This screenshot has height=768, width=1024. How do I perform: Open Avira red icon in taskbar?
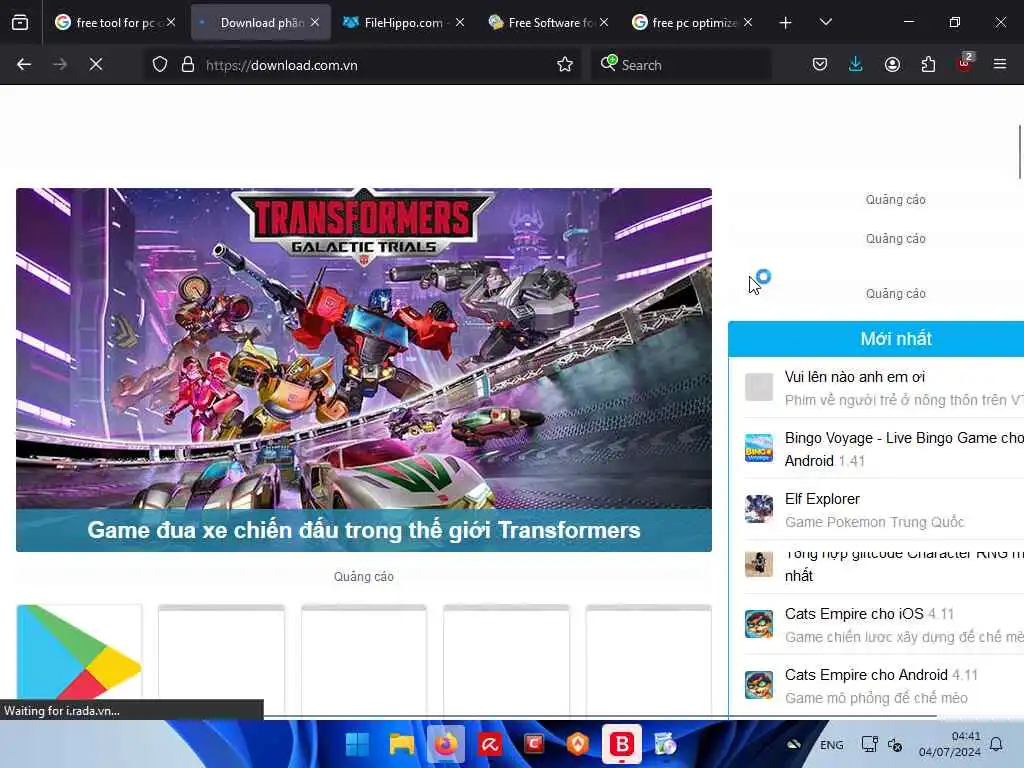click(x=490, y=744)
